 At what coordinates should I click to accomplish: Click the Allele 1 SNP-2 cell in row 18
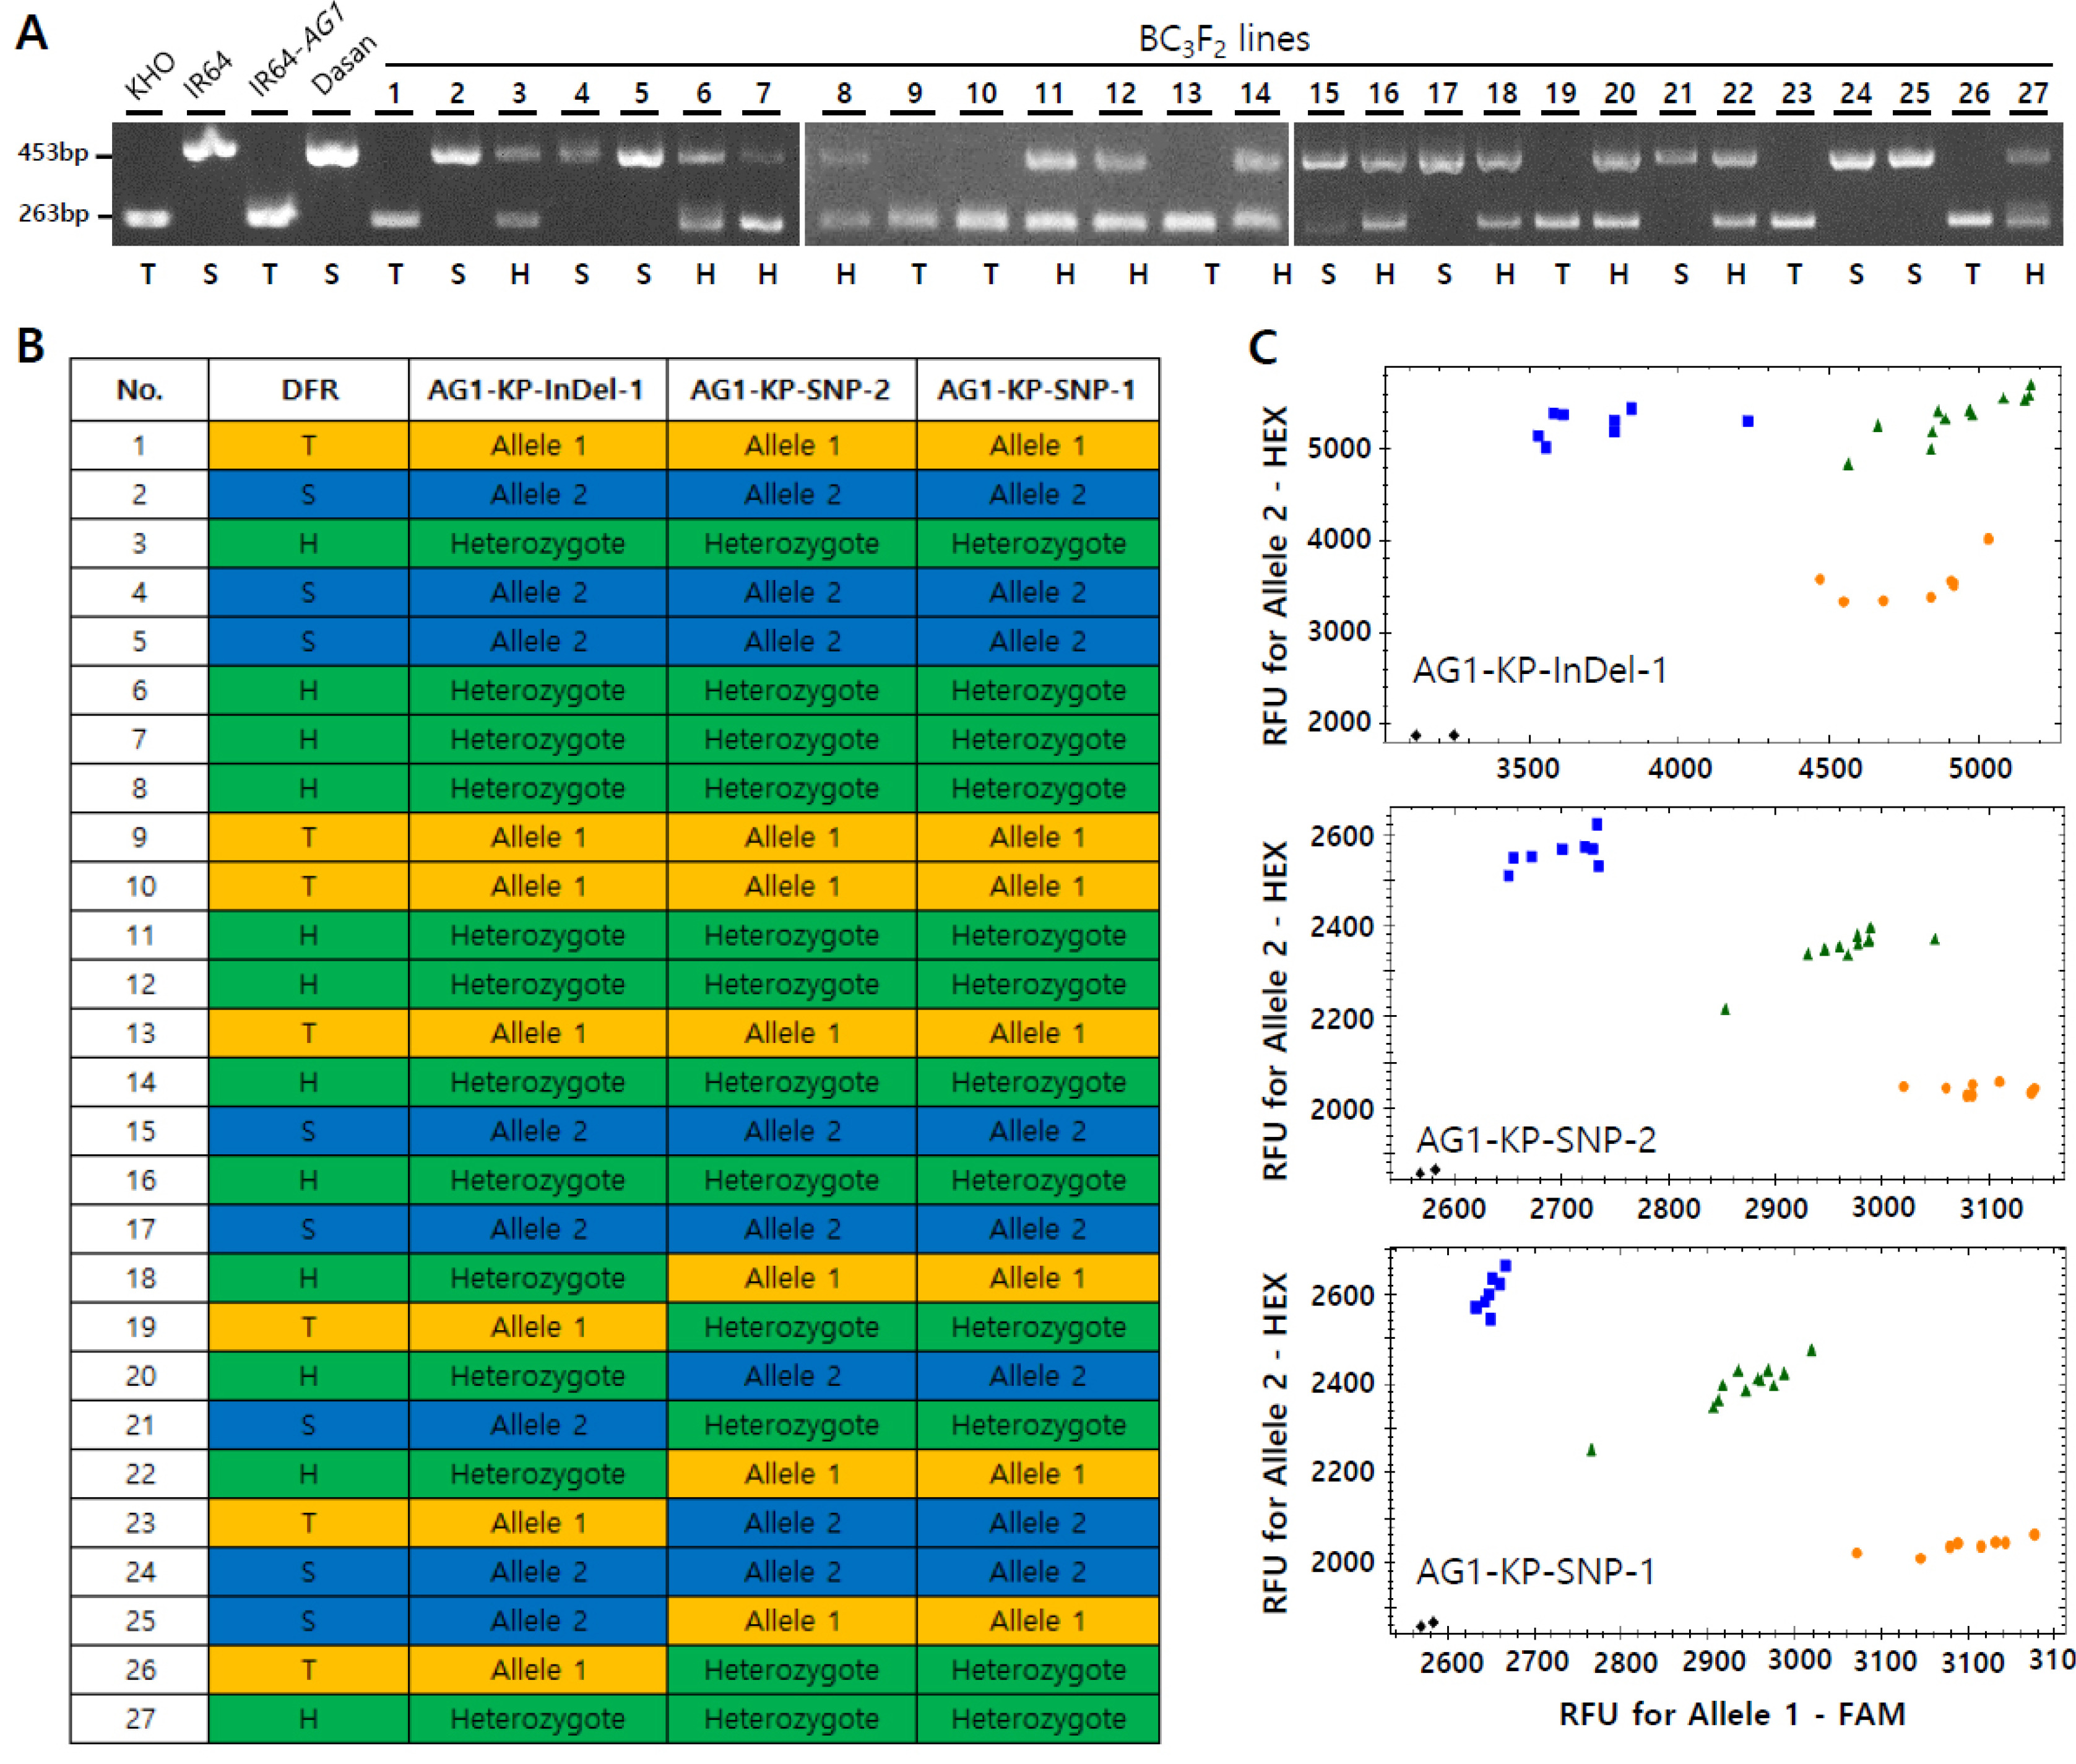point(791,1278)
